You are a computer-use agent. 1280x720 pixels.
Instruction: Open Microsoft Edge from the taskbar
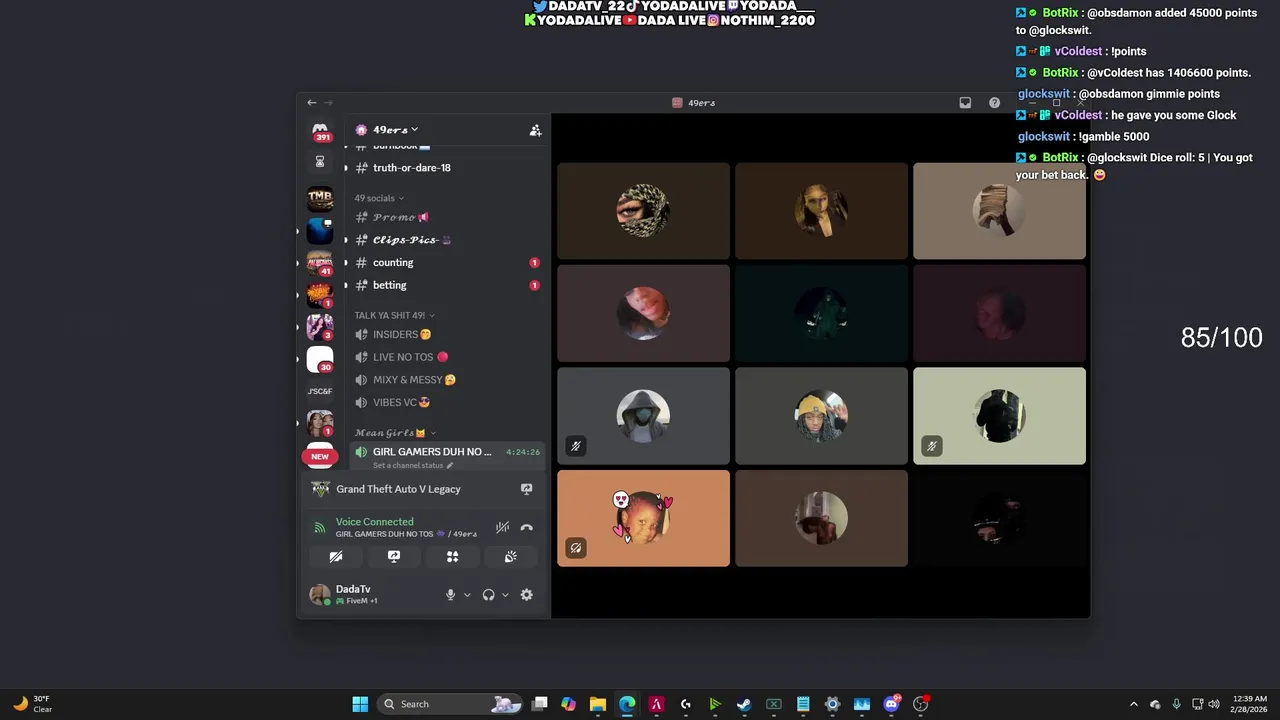tap(627, 704)
